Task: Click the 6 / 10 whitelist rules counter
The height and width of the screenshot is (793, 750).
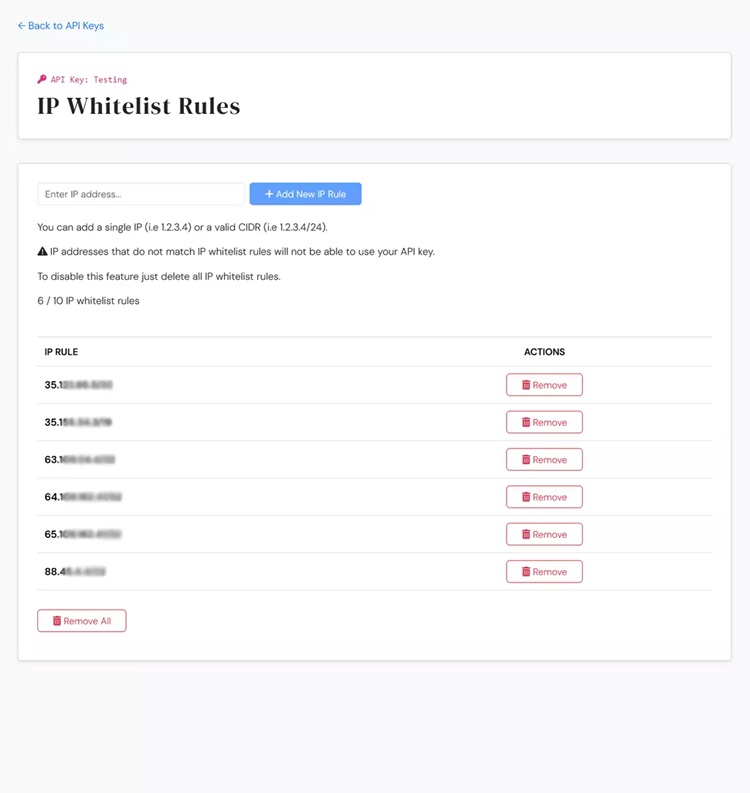Action: click(88, 301)
